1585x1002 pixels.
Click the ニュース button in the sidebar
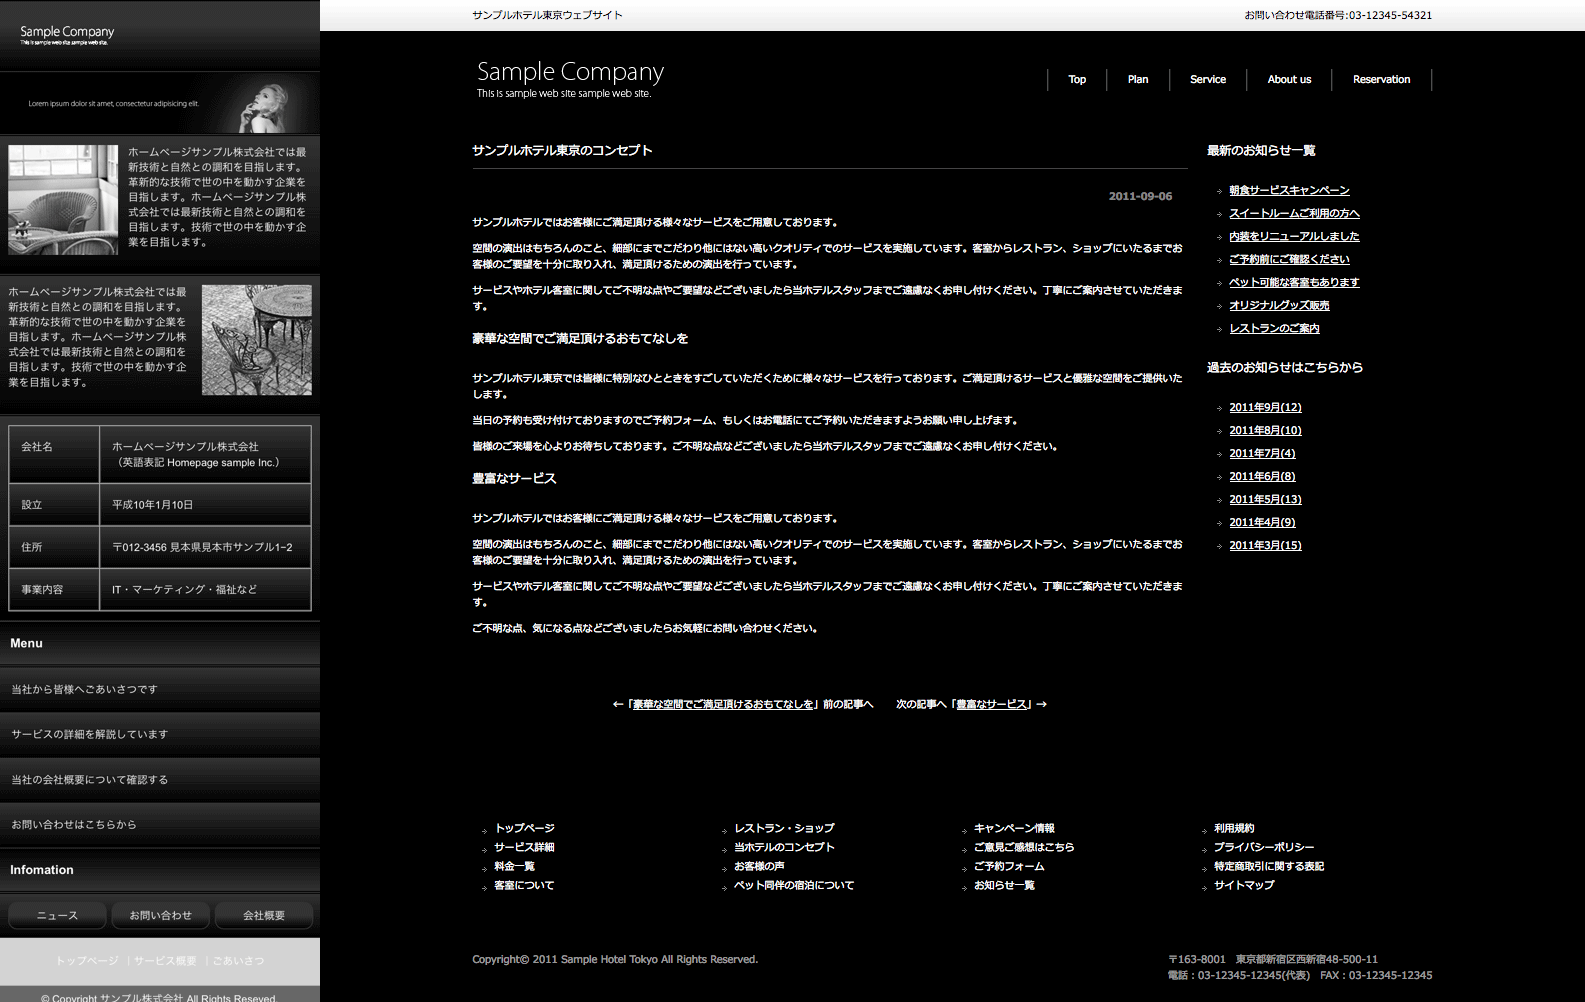57,916
